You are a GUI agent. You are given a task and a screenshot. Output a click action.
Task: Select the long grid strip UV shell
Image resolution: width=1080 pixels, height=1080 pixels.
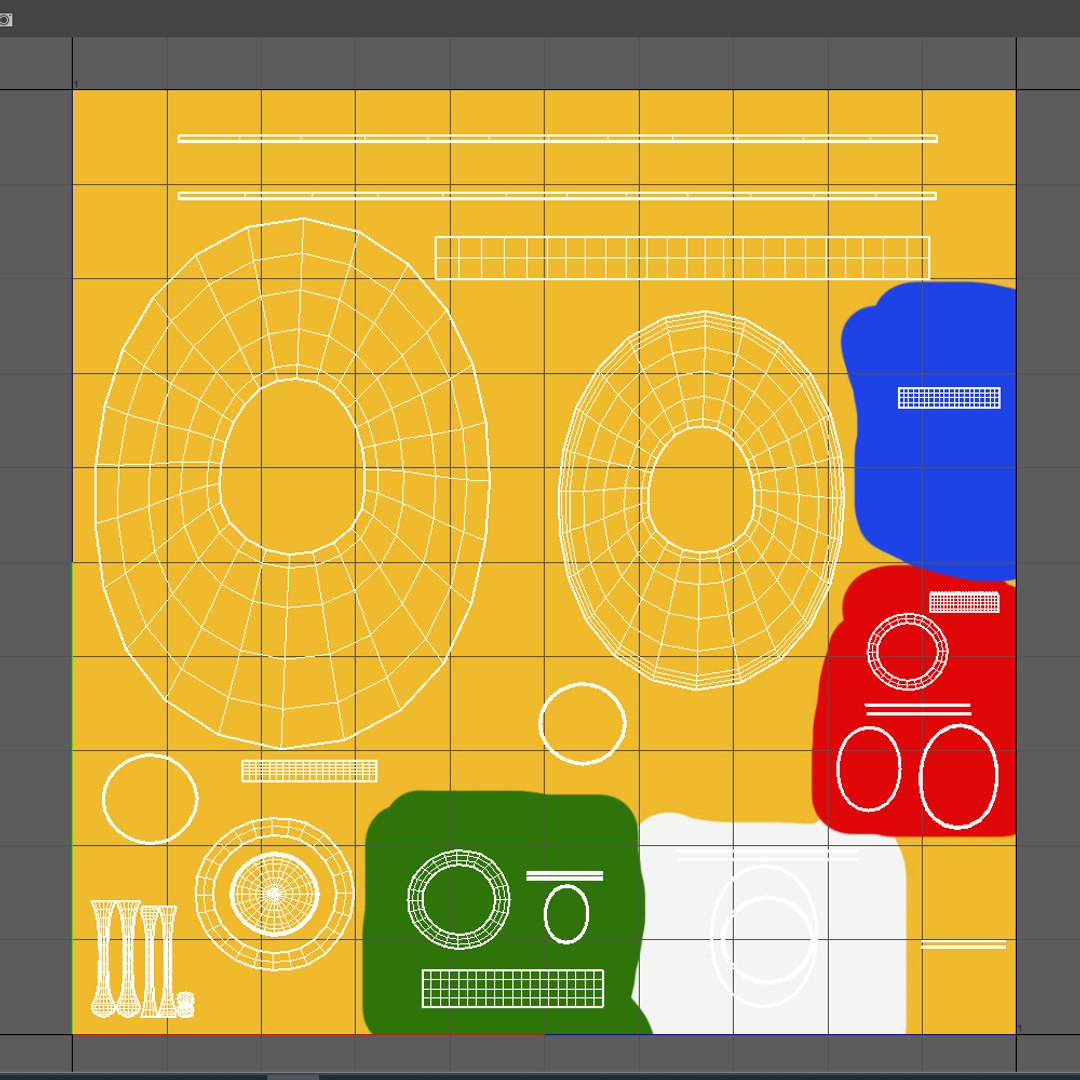coord(682,258)
